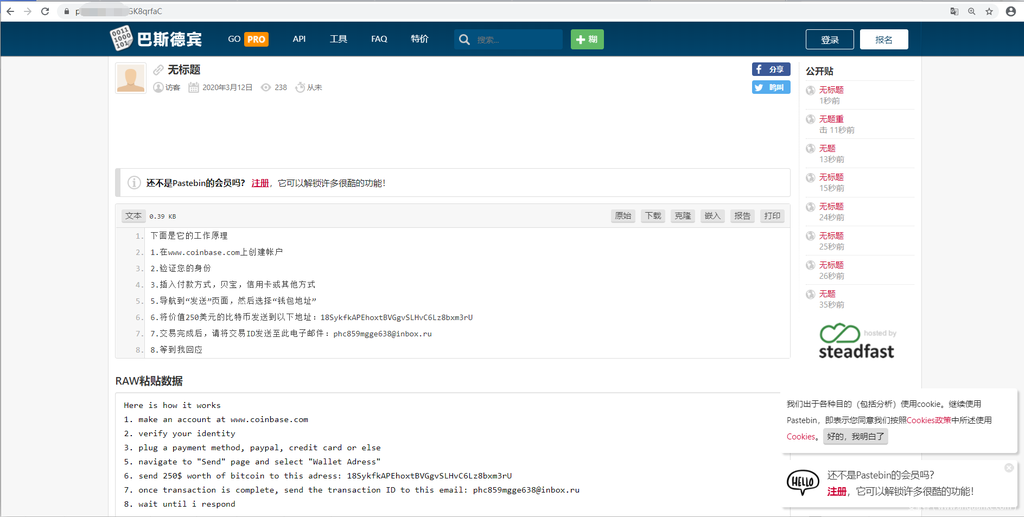Click the 打印 (print) paste button
The image size is (1024, 517).
point(772,216)
